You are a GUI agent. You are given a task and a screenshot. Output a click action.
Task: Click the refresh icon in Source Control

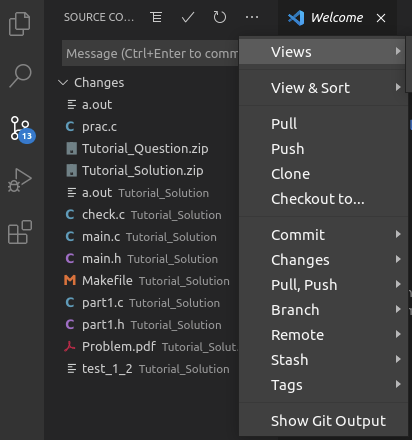pos(220,17)
